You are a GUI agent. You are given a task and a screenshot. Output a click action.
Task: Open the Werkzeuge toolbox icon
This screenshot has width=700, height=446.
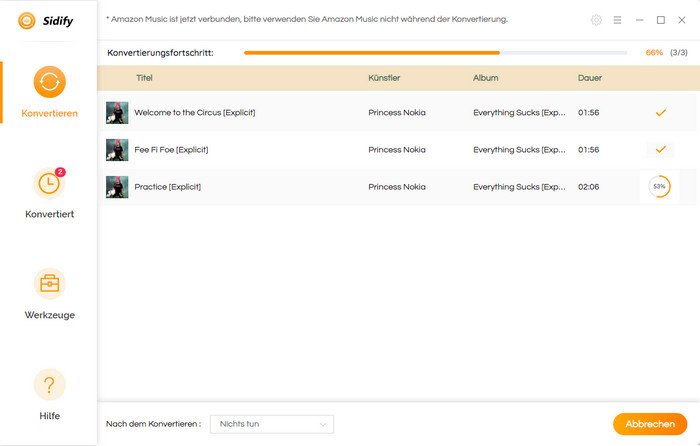pos(49,284)
